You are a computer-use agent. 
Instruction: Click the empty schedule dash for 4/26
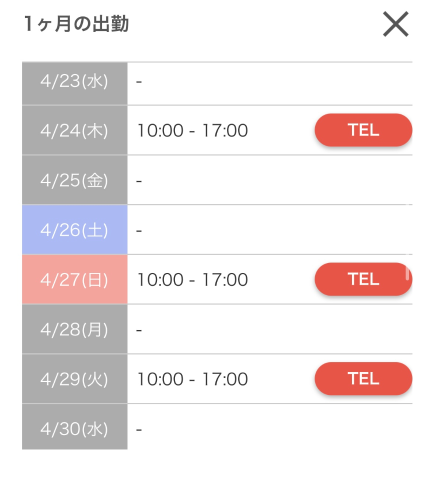pos(139,231)
